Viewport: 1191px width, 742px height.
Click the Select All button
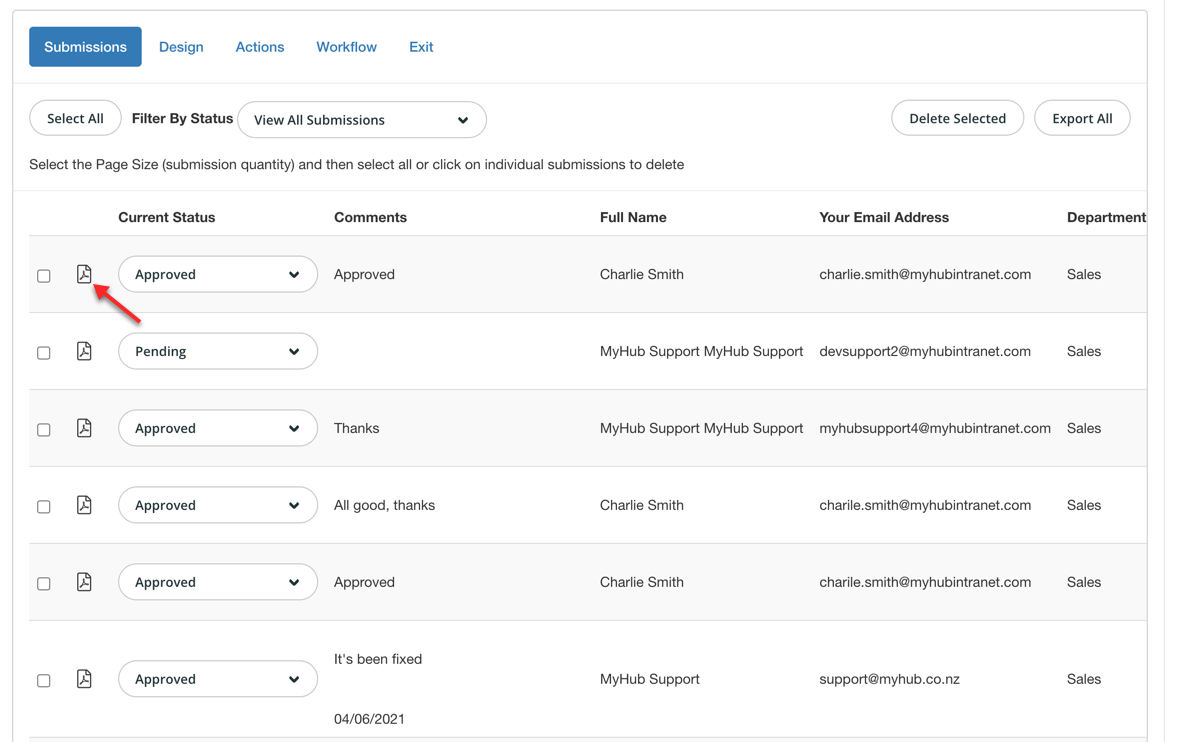(x=75, y=118)
